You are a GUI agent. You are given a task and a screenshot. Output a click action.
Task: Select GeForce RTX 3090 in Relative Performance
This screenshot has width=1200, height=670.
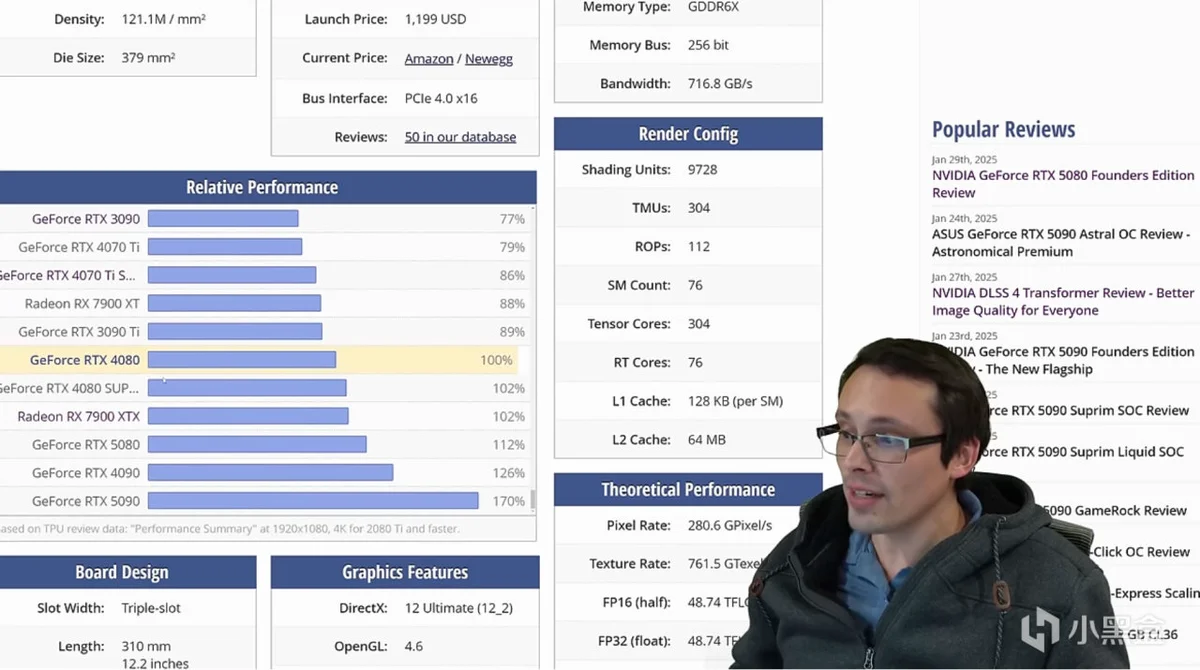86,219
